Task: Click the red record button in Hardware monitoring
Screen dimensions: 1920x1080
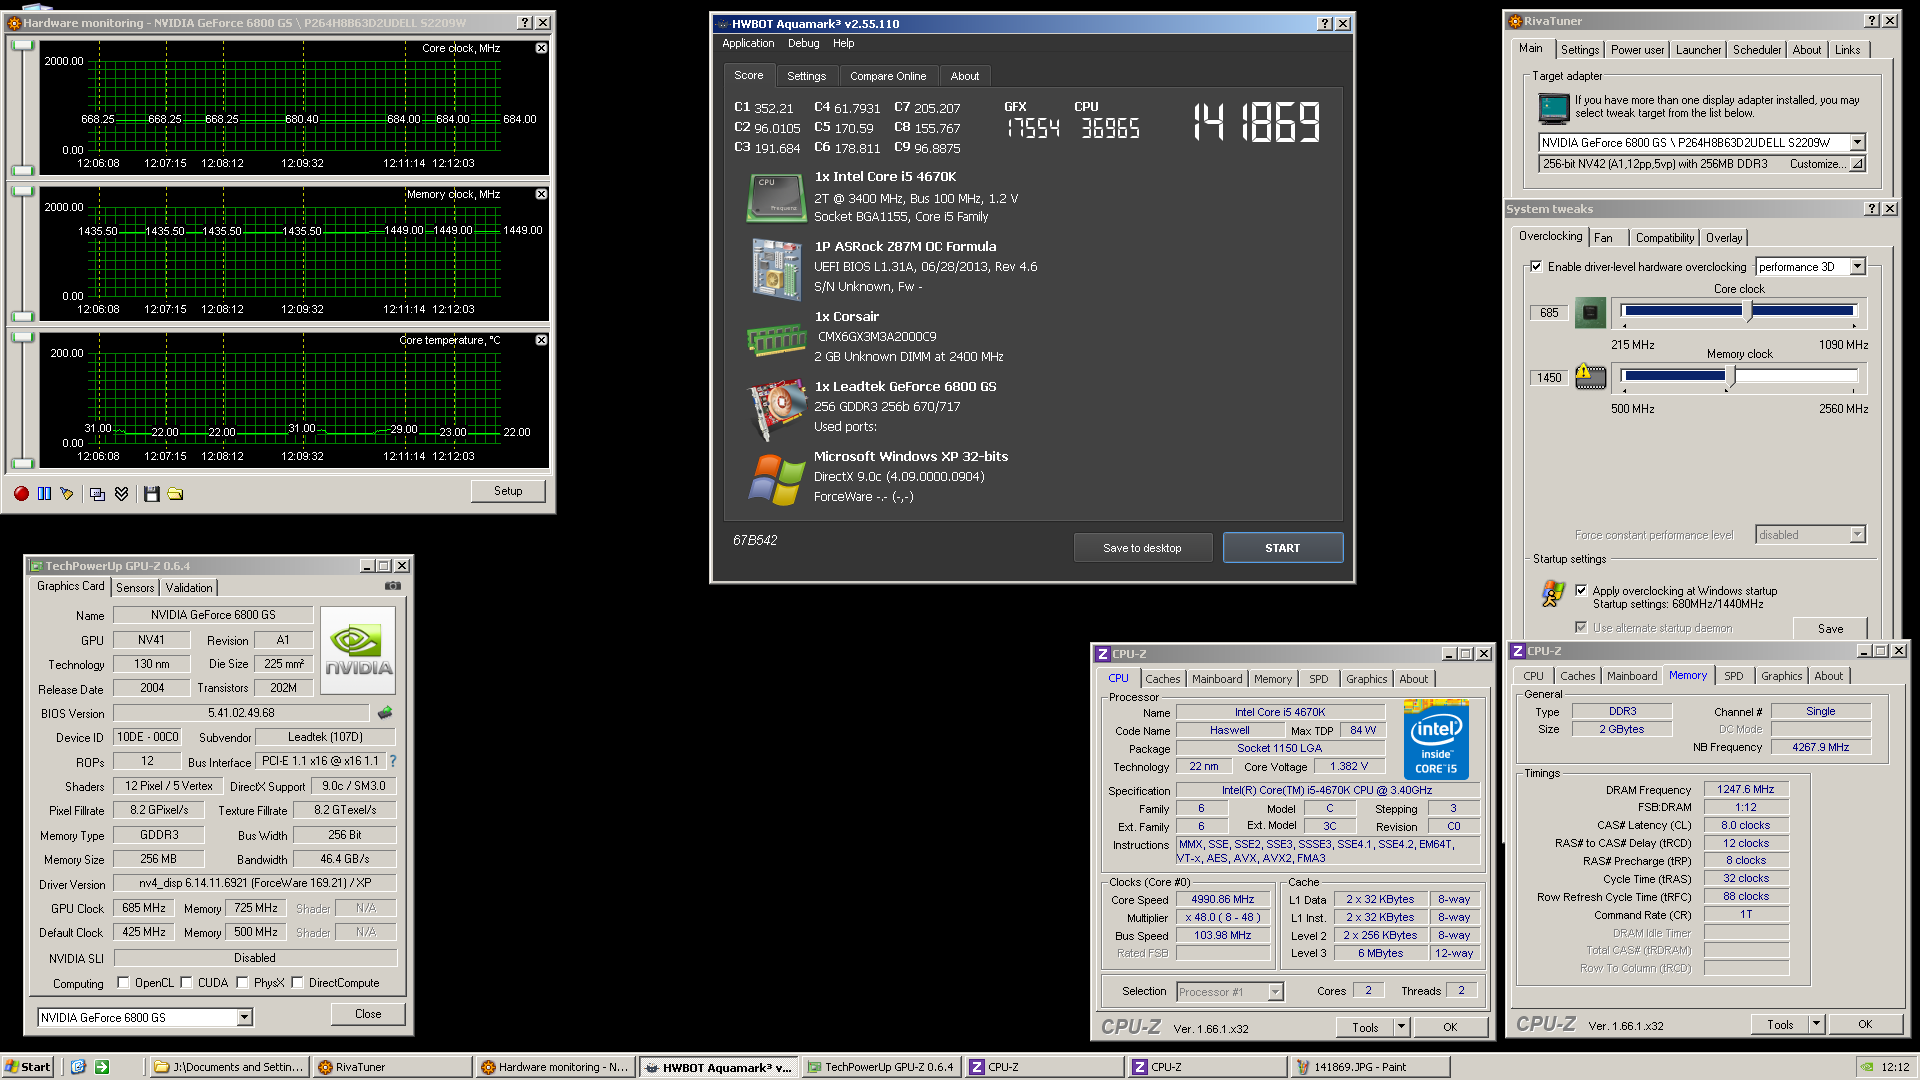Action: [x=21, y=494]
